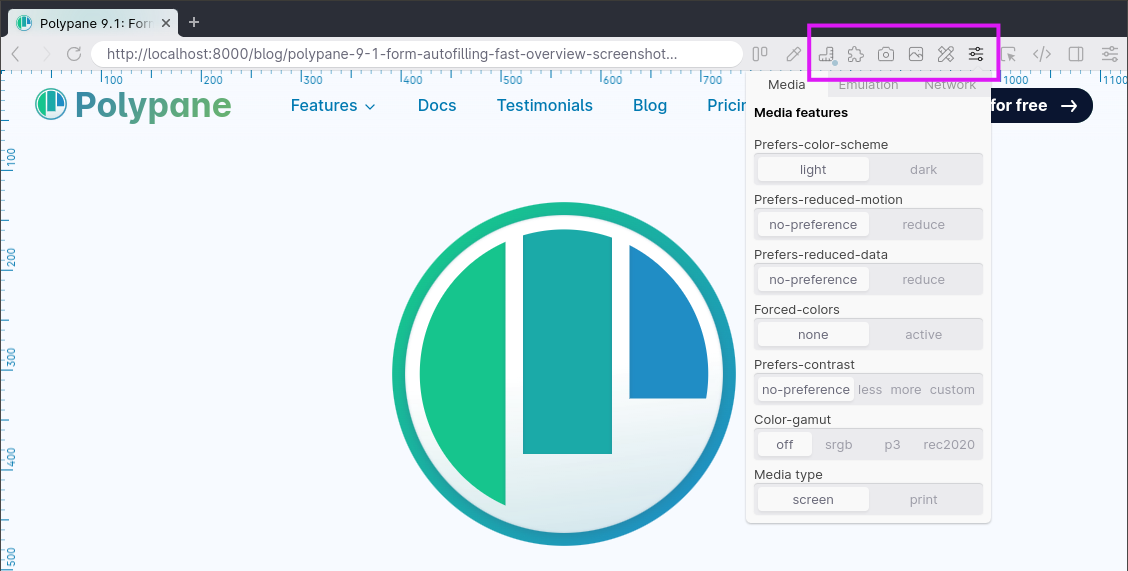Image resolution: width=1128 pixels, height=571 pixels.
Task: Click the emulation sliders icon above the popup
Action: (x=975, y=54)
